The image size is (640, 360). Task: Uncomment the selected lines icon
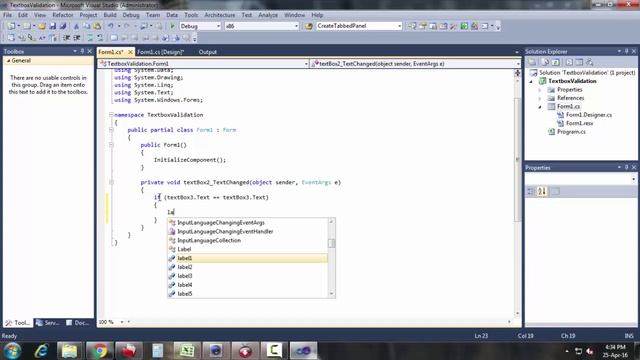click(100, 38)
